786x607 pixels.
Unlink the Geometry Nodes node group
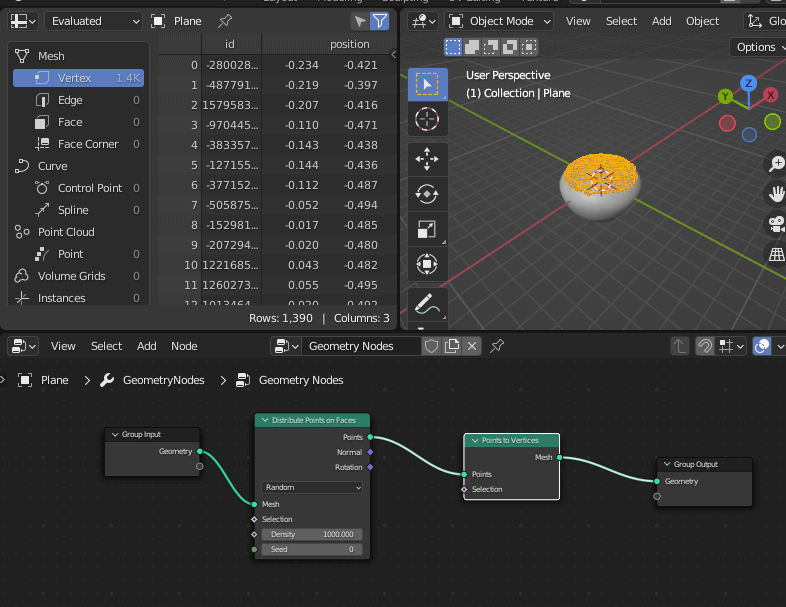[472, 346]
